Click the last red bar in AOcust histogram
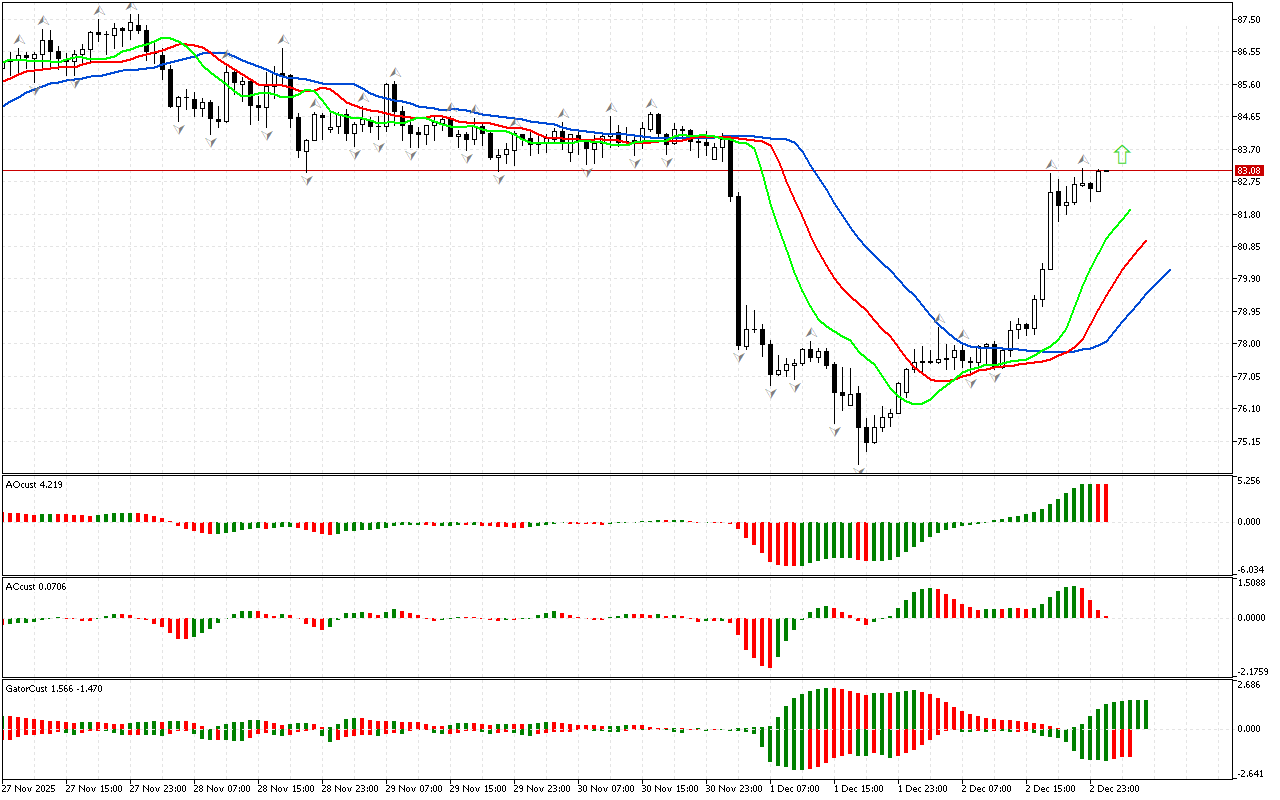The height and width of the screenshot is (800, 1280). (1106, 503)
